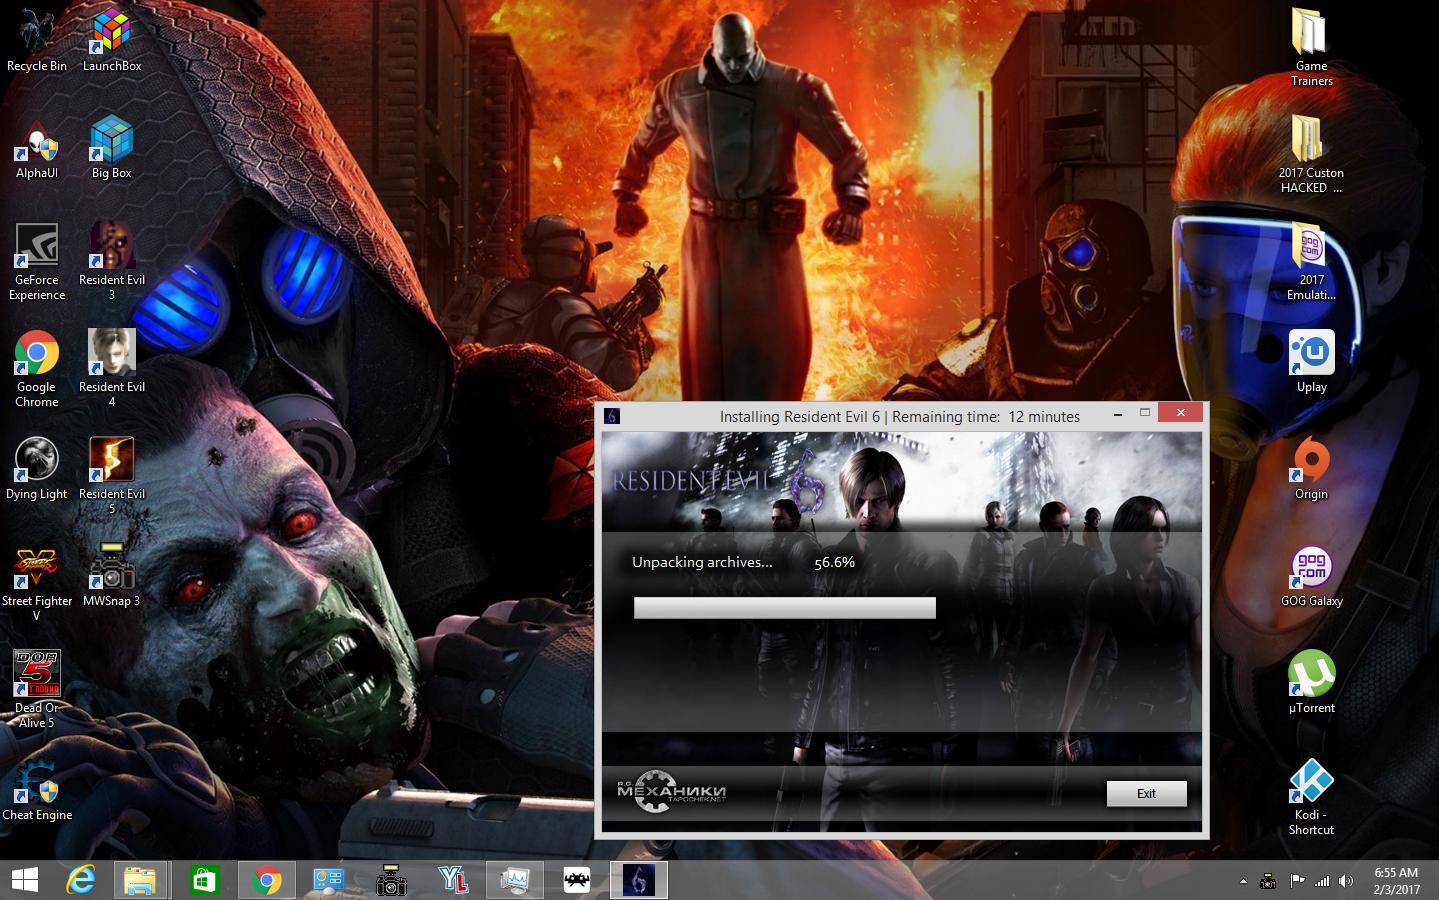Select the 2017 Custom HACKED folder
Viewport: 1439px width, 900px height.
click(1311, 154)
